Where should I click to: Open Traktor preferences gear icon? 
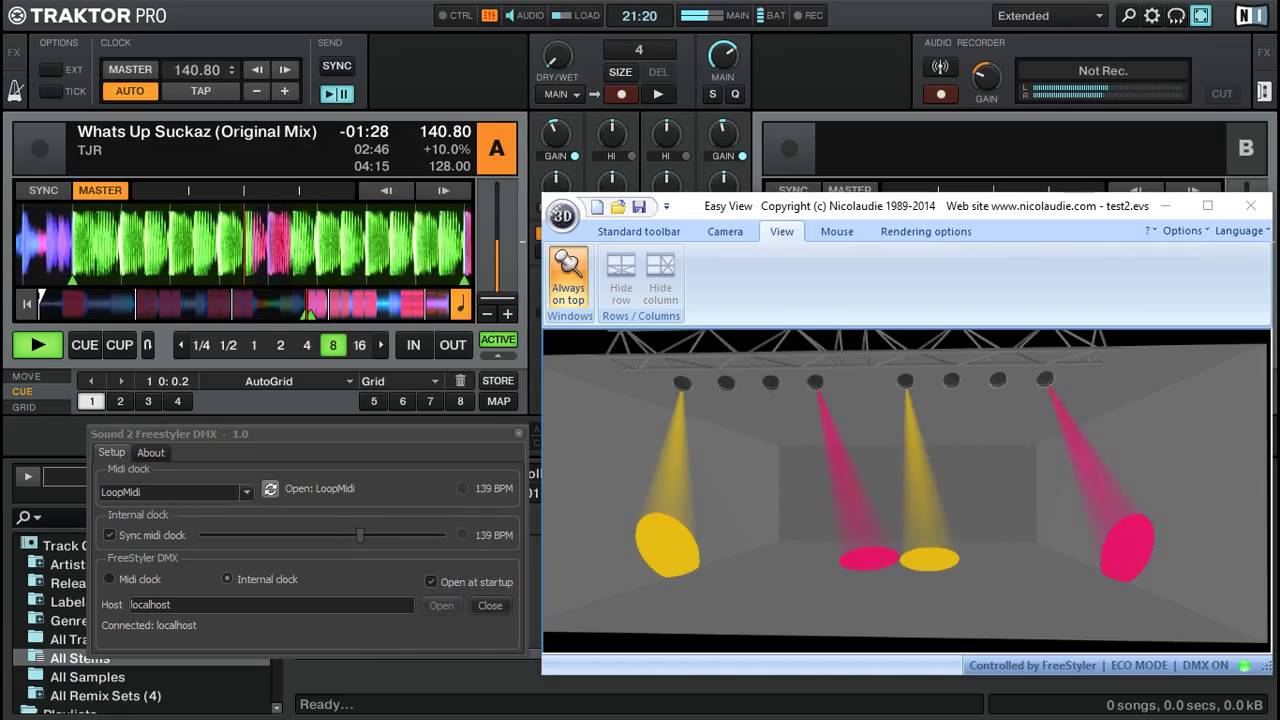1152,15
